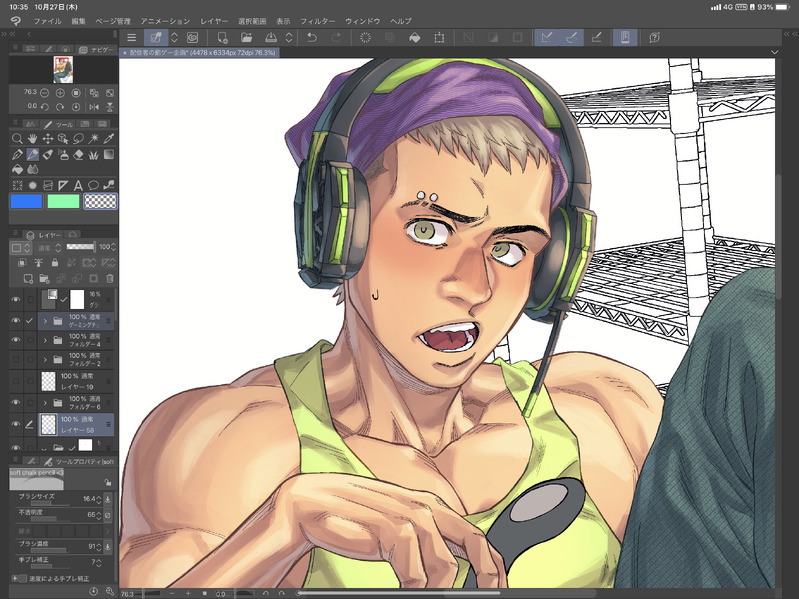Select the magnifier Zoom tool
Image resolution: width=799 pixels, height=599 pixels.
17,139
